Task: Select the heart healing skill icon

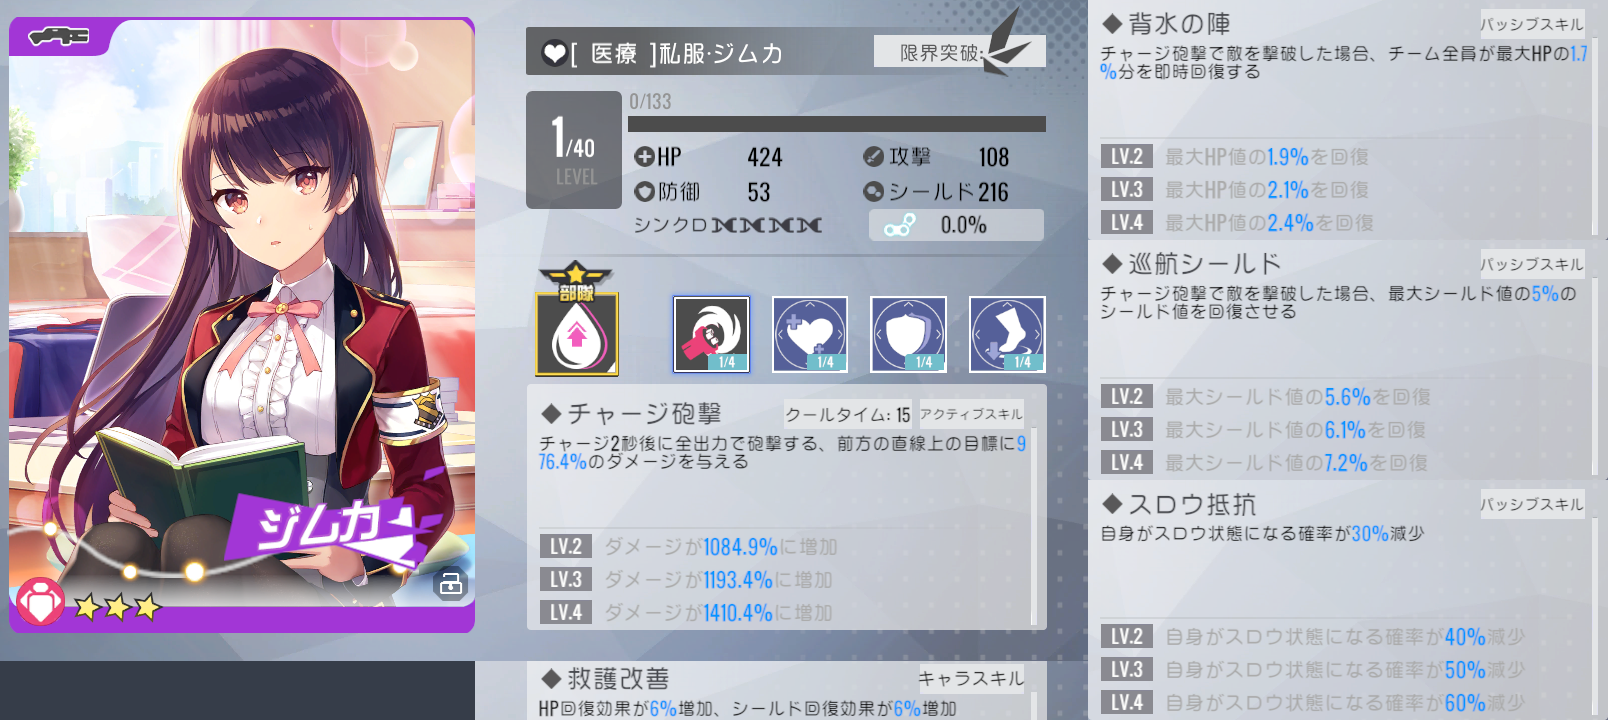Action: [x=810, y=334]
